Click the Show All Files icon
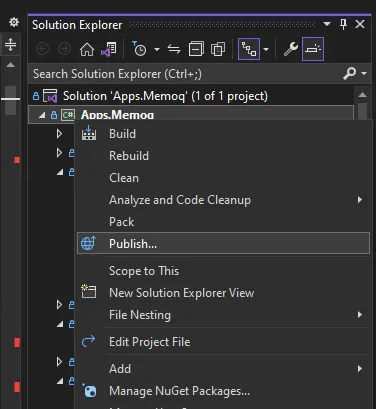The height and width of the screenshot is (409, 376). pos(218,49)
